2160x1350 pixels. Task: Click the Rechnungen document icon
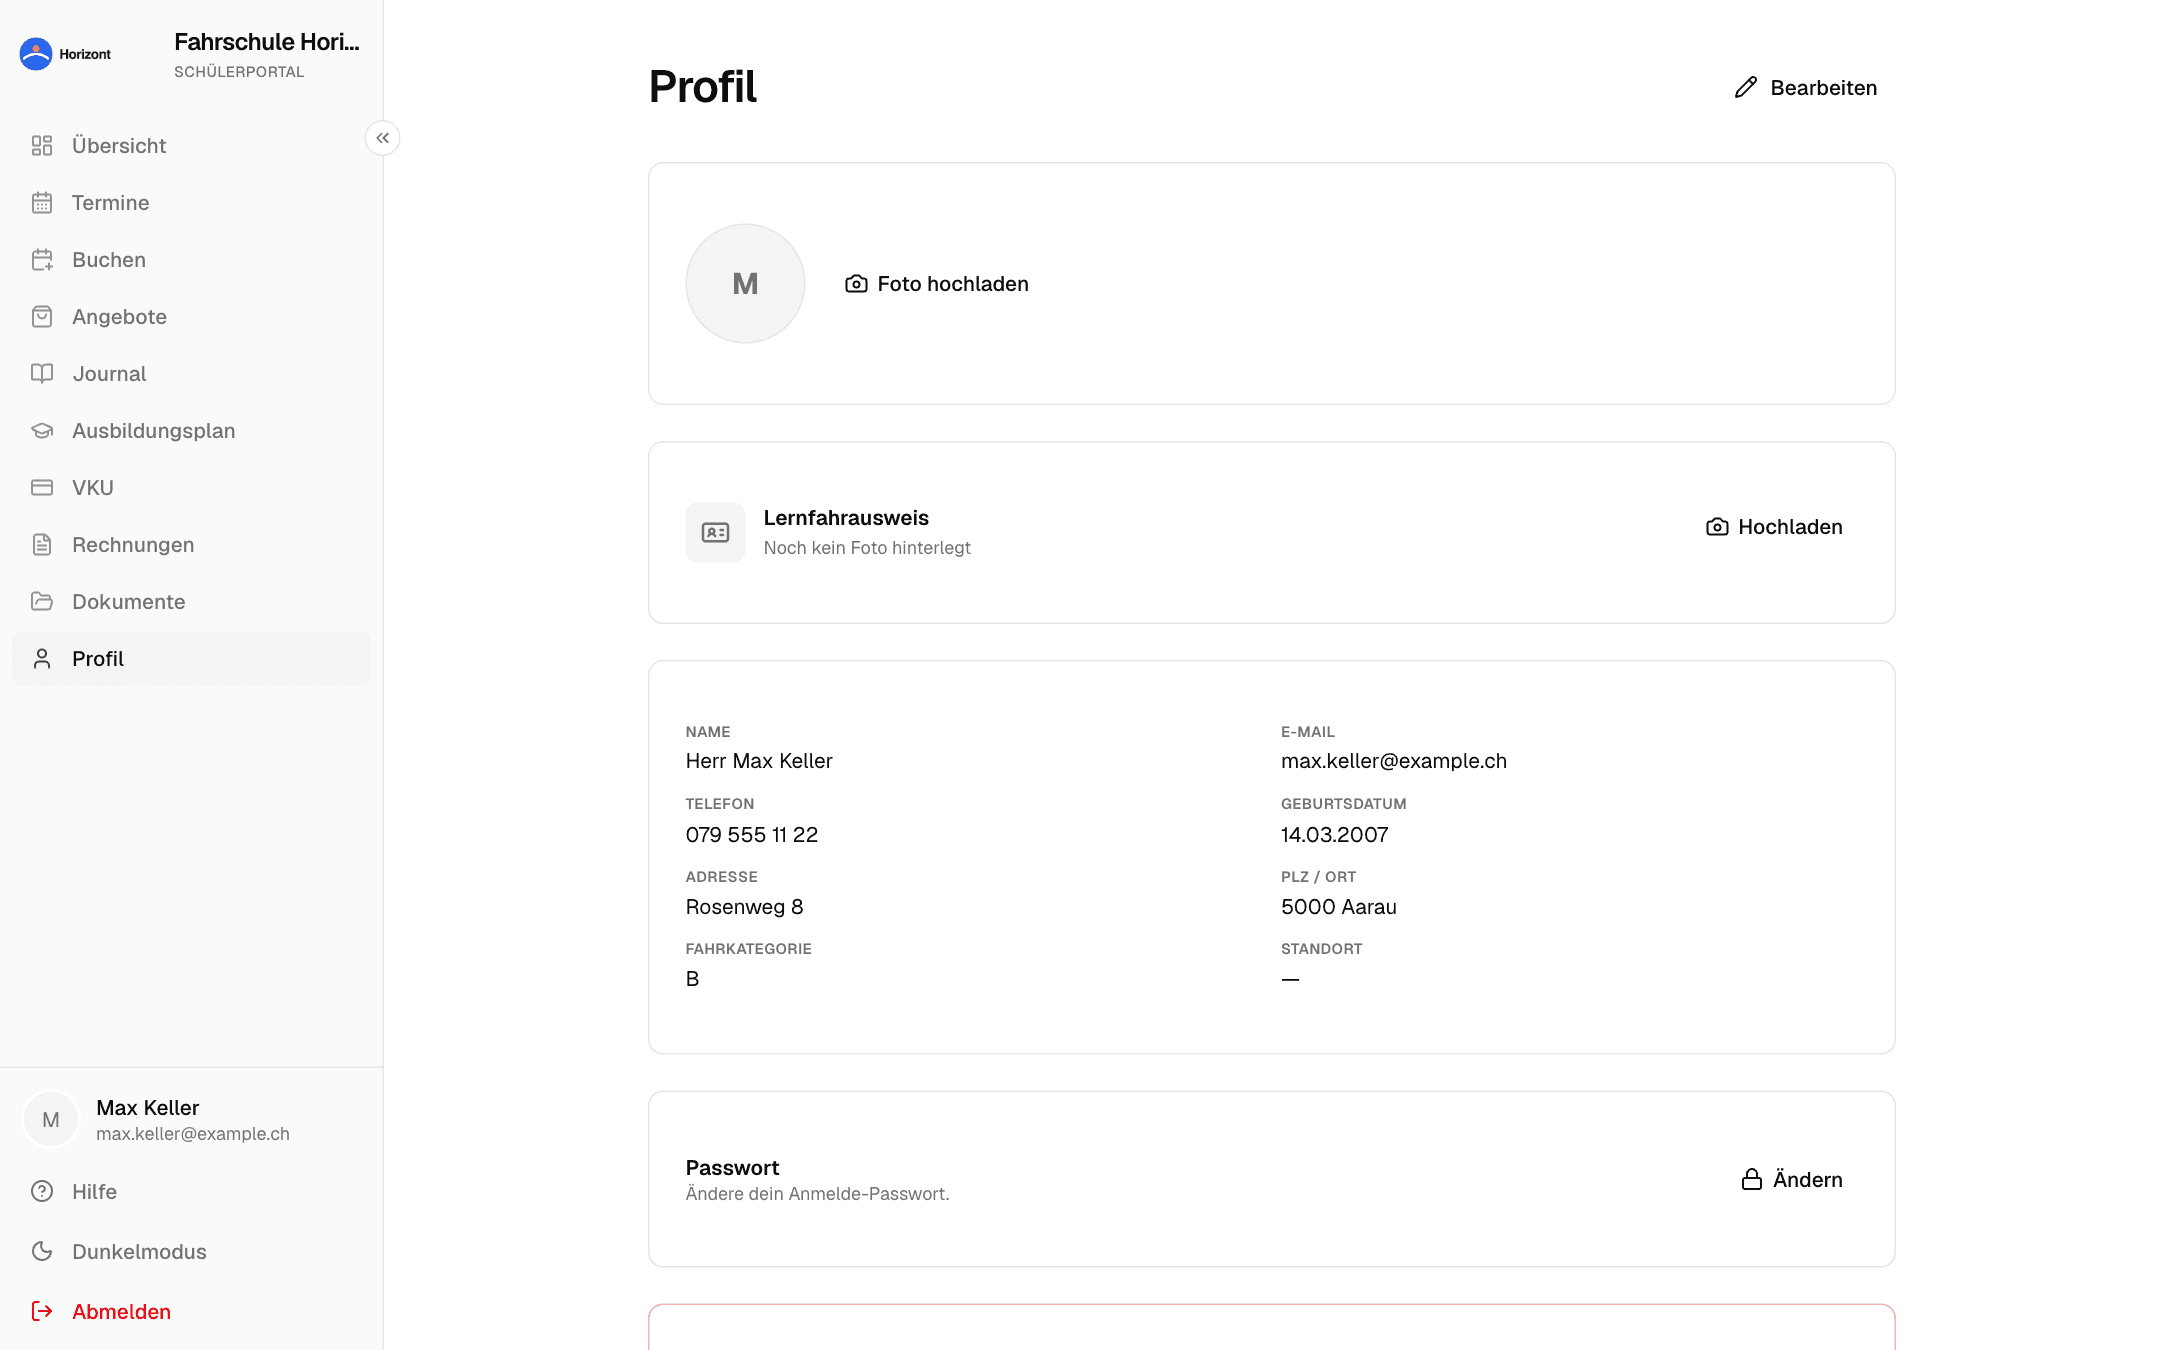[42, 545]
